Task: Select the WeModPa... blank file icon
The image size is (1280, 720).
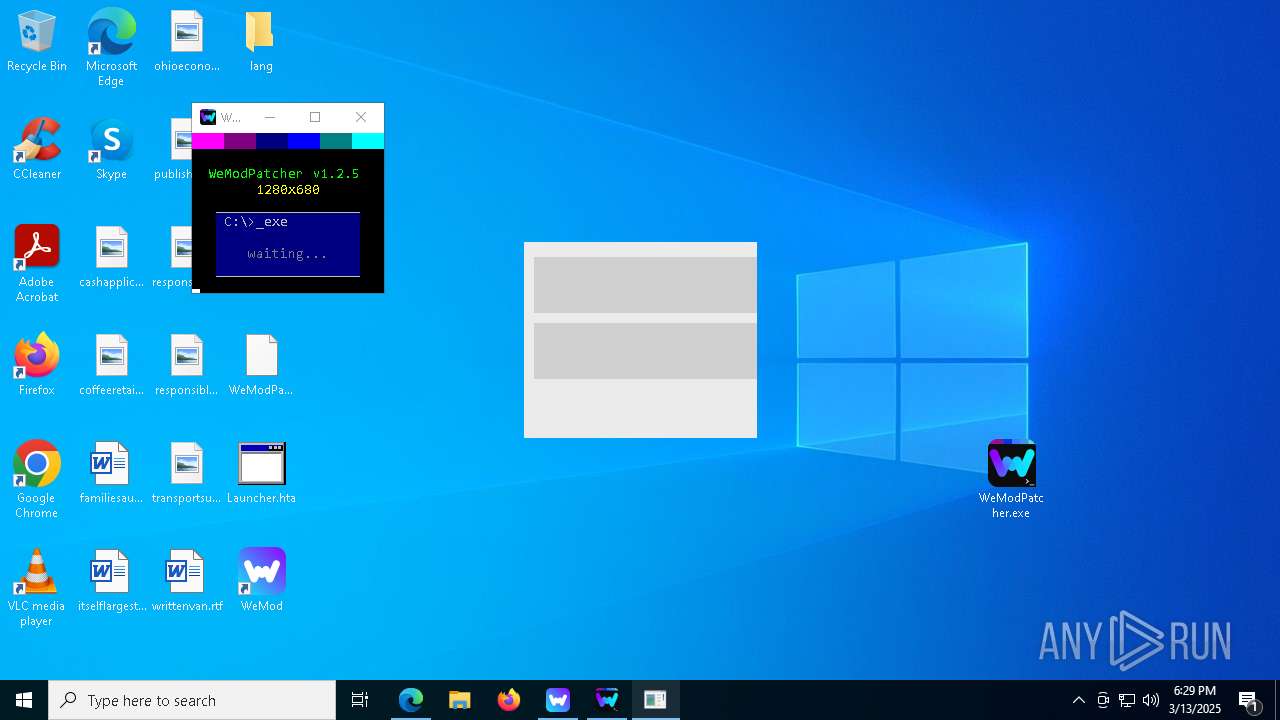Action: (x=261, y=366)
